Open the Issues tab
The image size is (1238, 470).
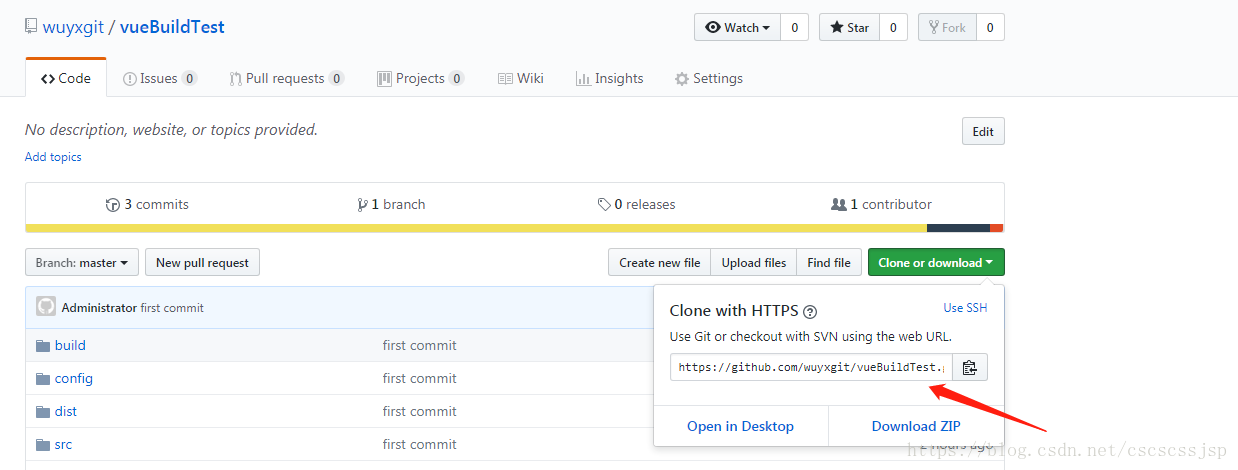click(159, 78)
